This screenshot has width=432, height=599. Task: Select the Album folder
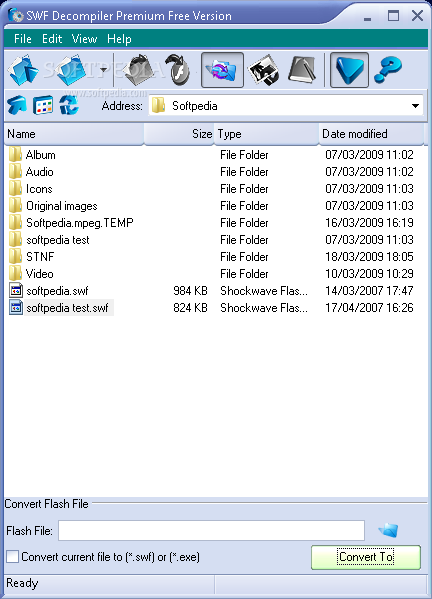click(40, 155)
